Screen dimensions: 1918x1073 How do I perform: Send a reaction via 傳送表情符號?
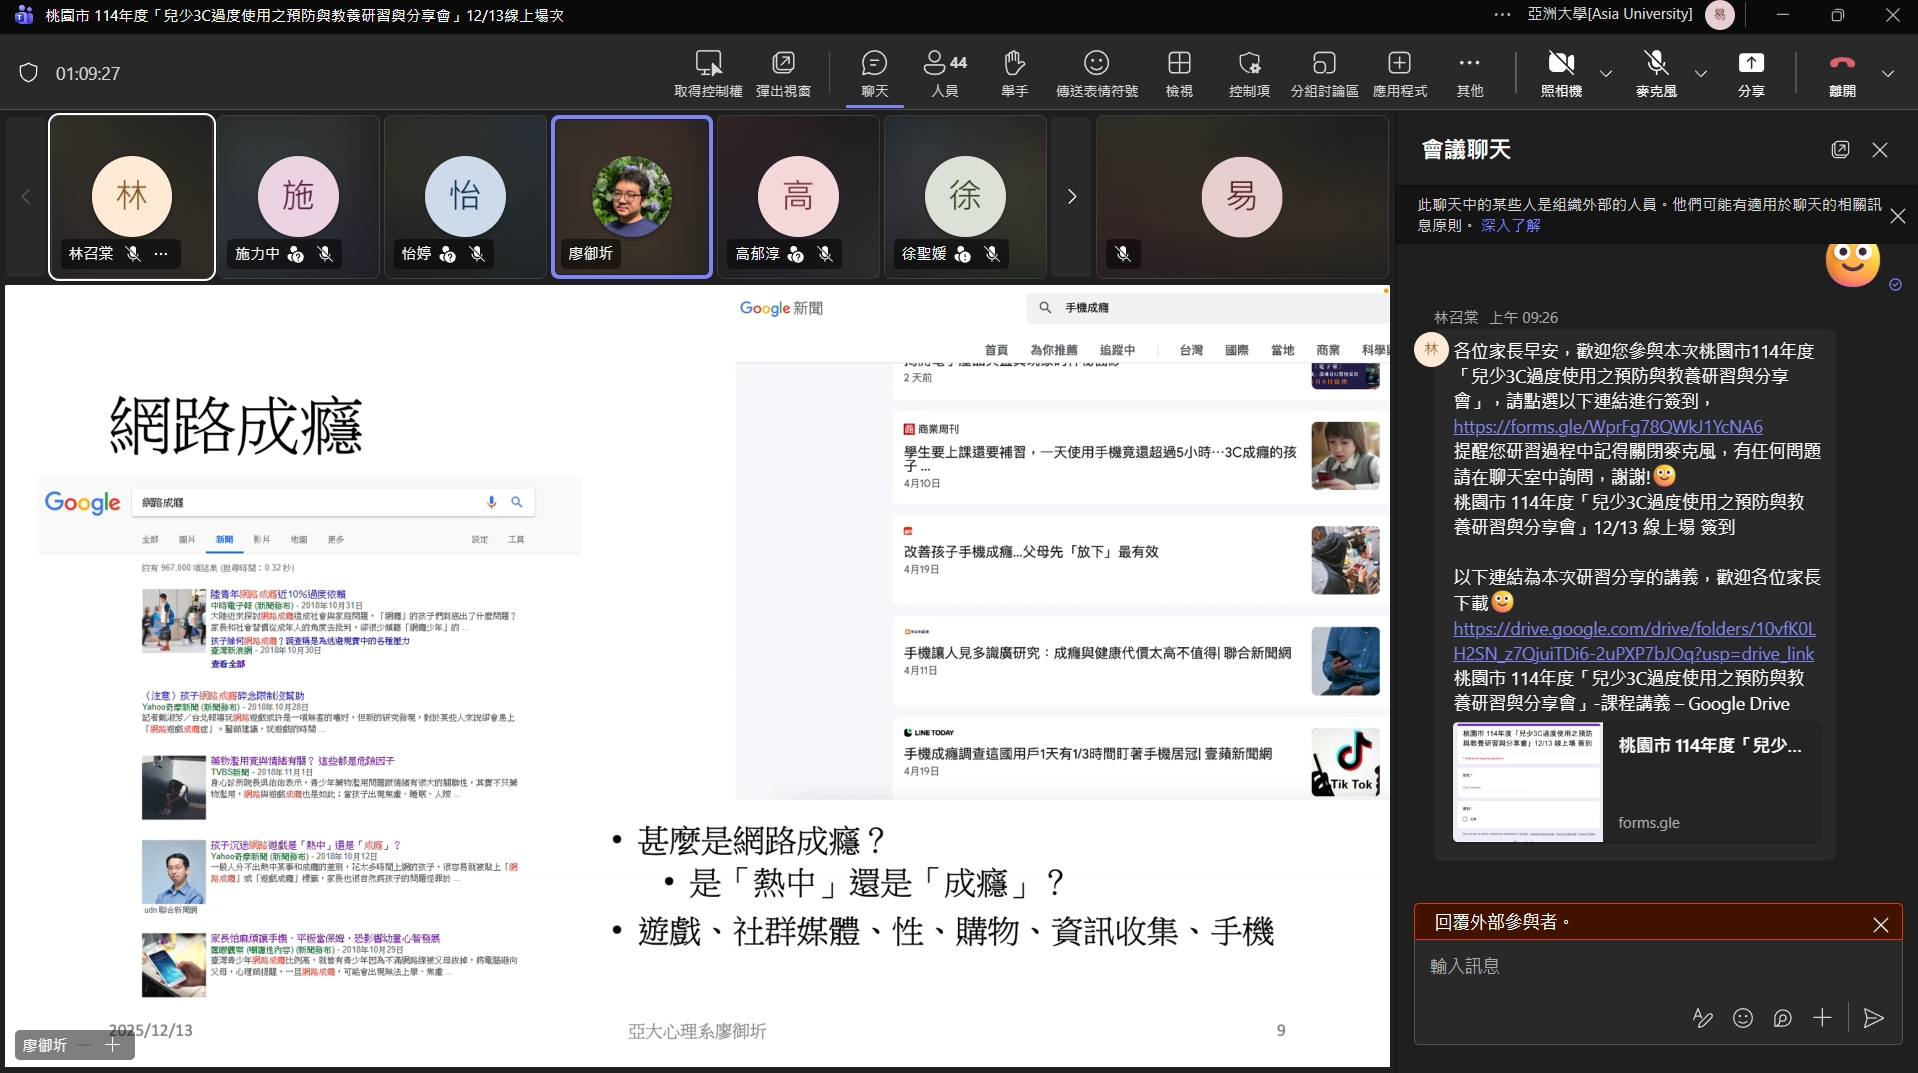[1096, 73]
